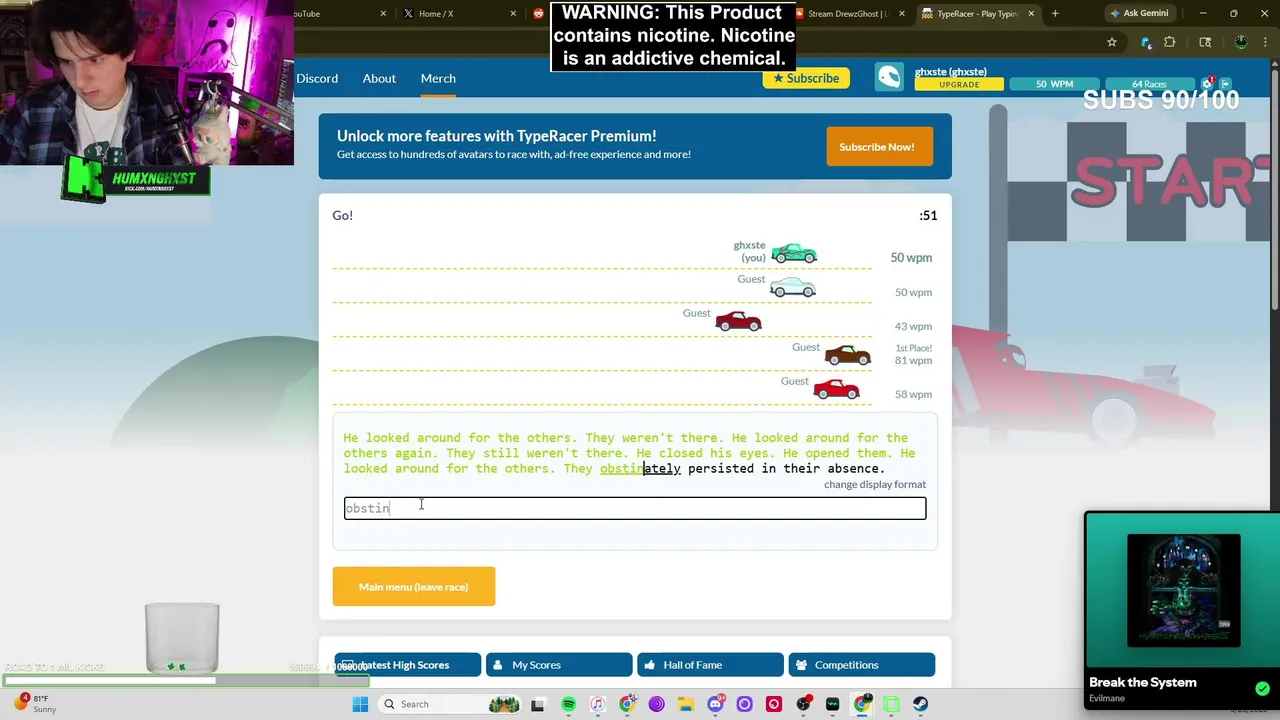Screen dimensions: 1280x720
Task: Open the About nav link
Action: coord(379,78)
